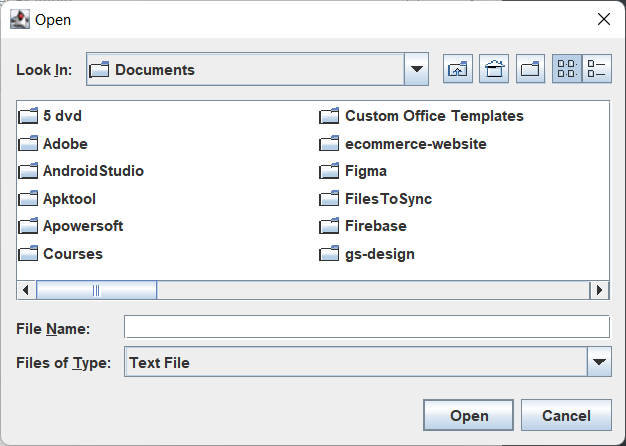Viewport: 626px width, 446px height.
Task: Switch to Details view
Action: [597, 69]
